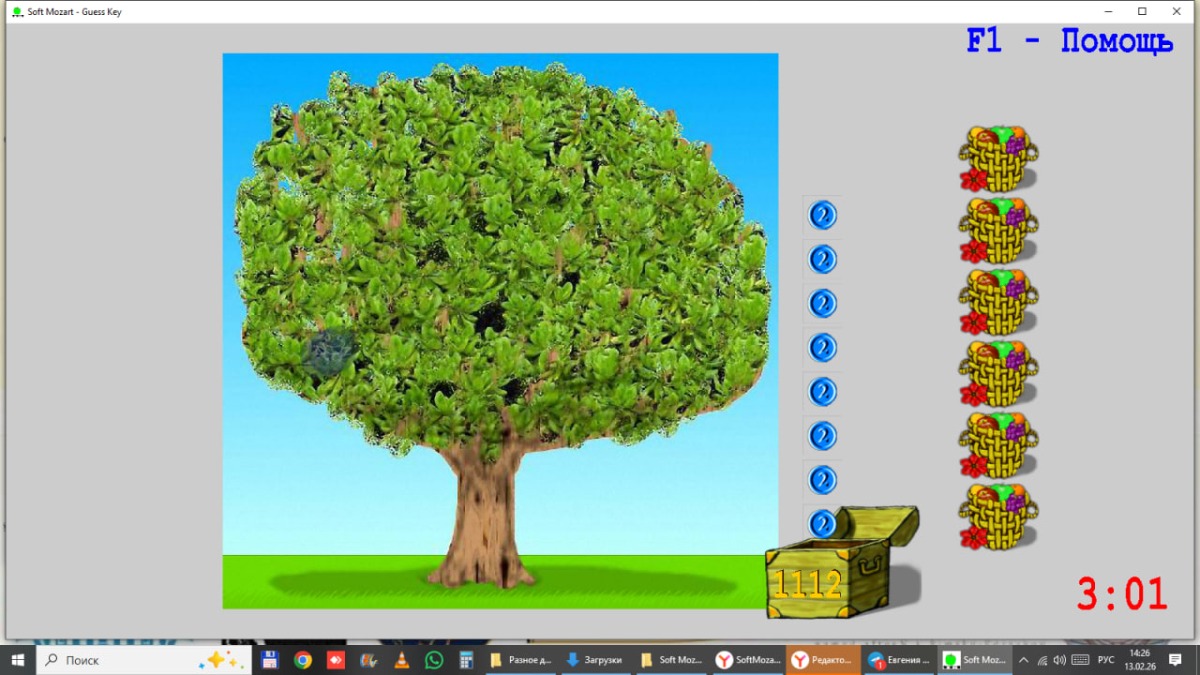Open the notification center icon
The height and width of the screenshot is (675, 1200).
click(1175, 660)
